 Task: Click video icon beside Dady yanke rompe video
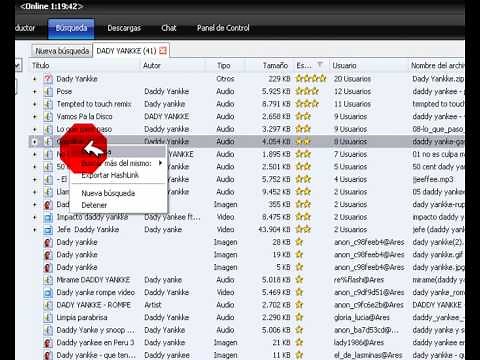click(x=48, y=293)
